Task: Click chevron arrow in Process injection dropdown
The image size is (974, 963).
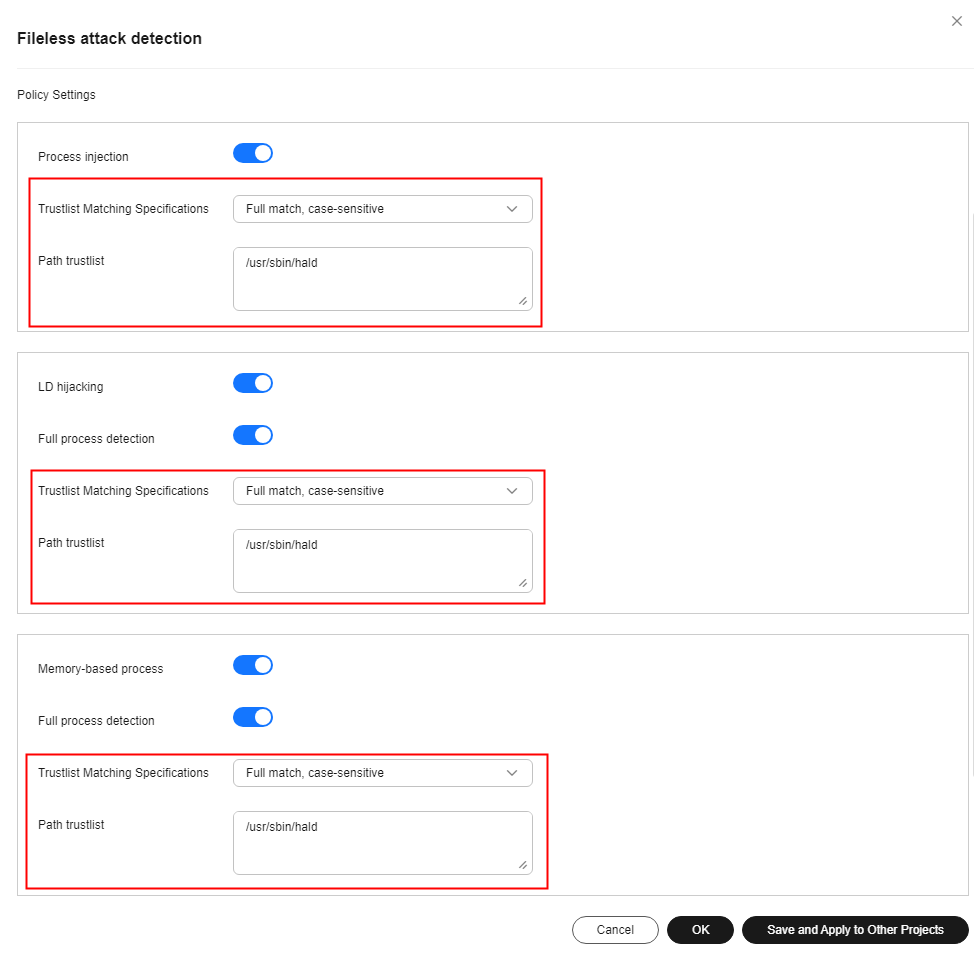Action: 512,209
